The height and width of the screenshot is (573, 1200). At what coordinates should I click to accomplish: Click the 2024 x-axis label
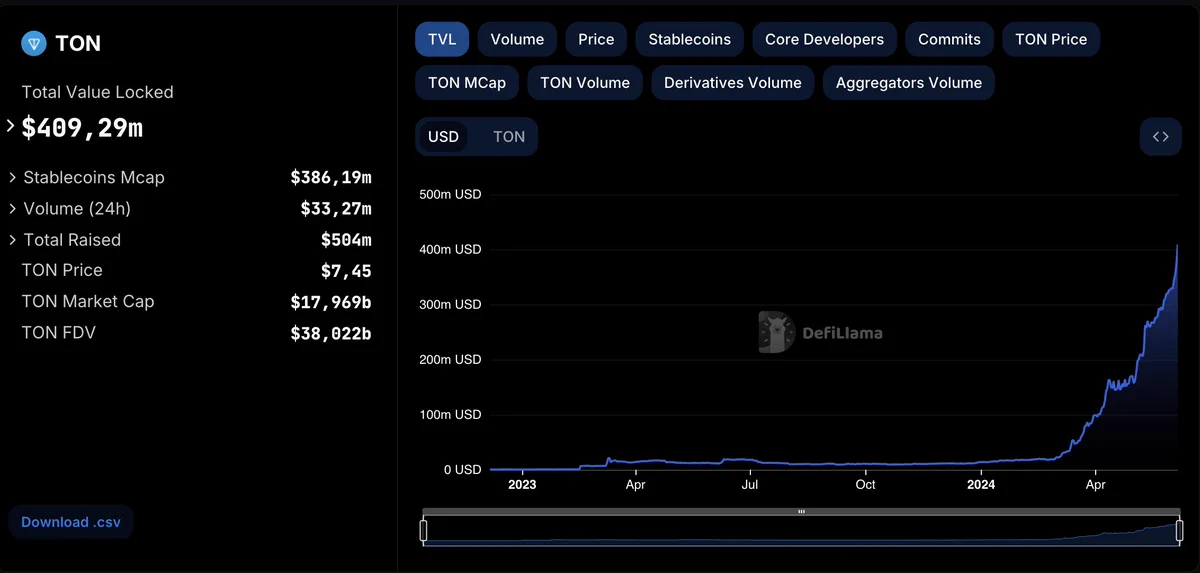981,485
